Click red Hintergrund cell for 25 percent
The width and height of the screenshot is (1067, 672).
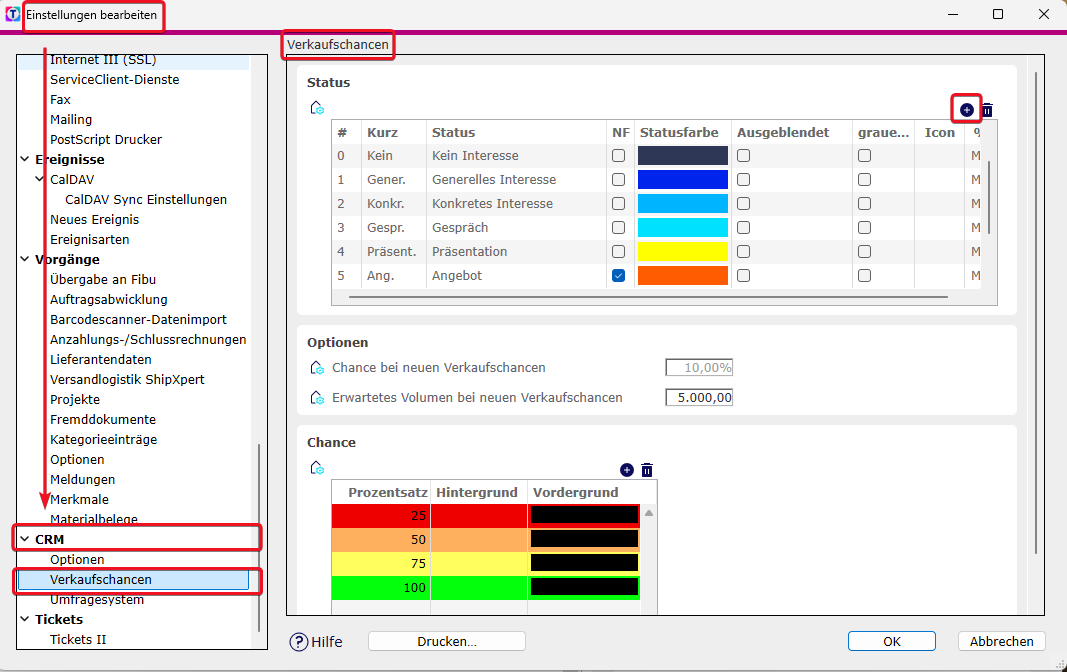coord(478,516)
